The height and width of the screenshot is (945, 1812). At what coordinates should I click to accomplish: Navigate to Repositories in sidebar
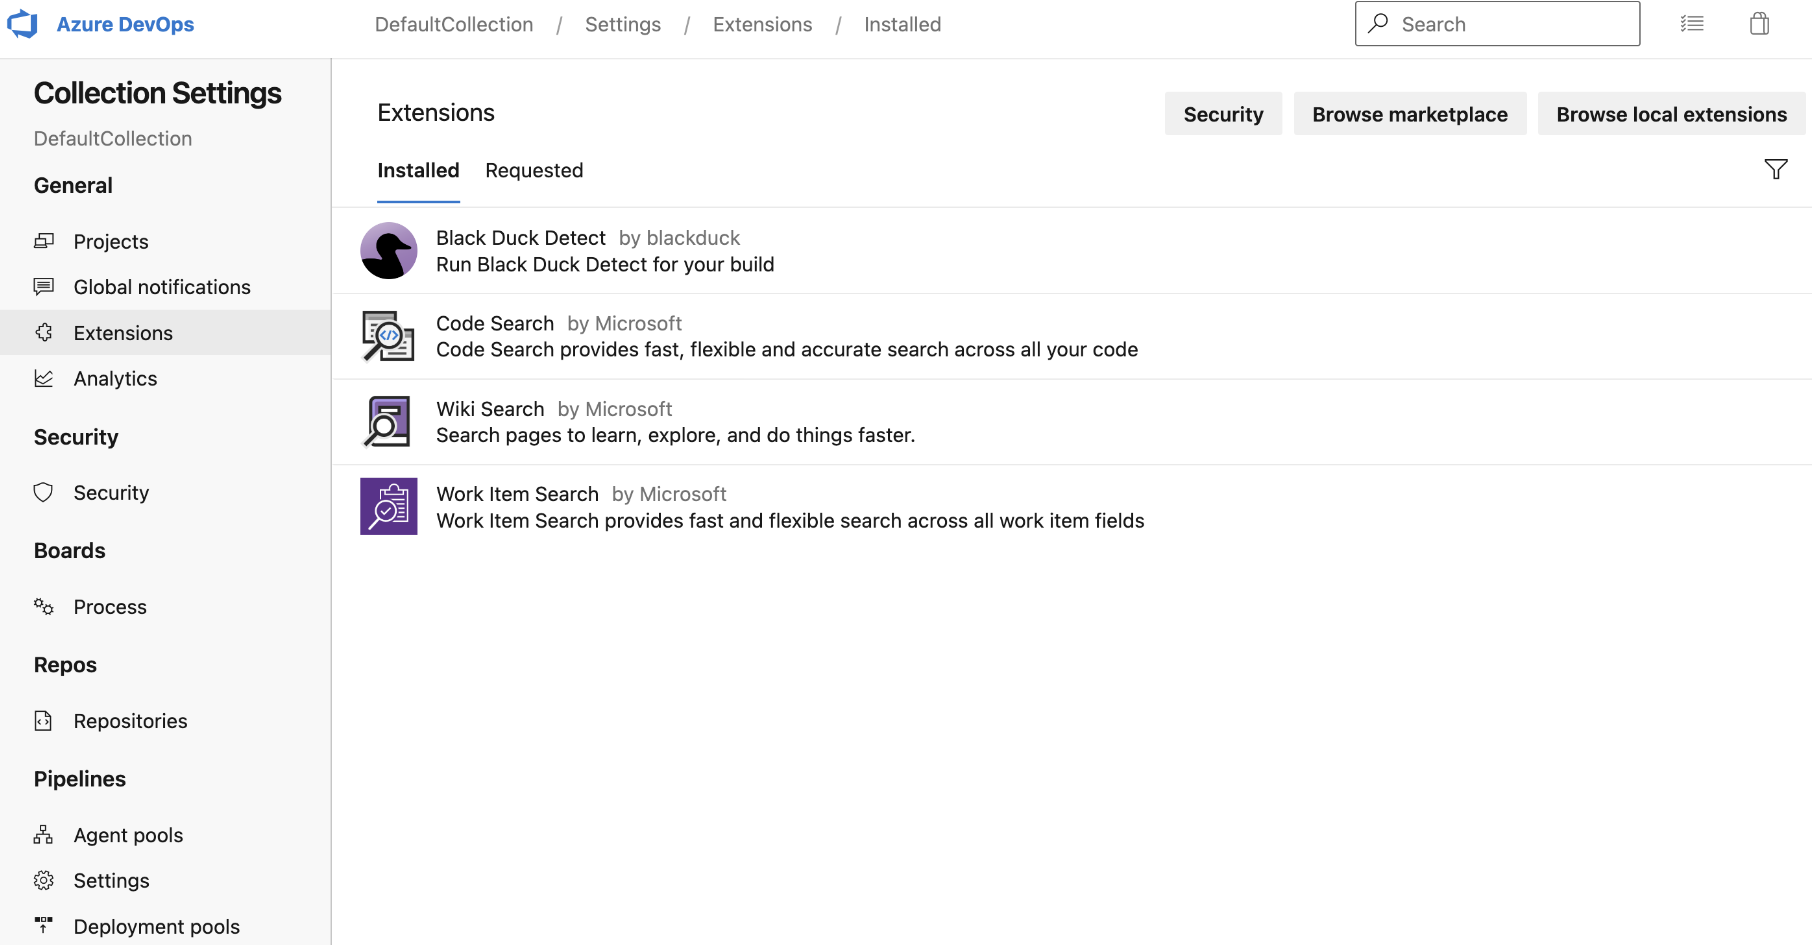[130, 722]
